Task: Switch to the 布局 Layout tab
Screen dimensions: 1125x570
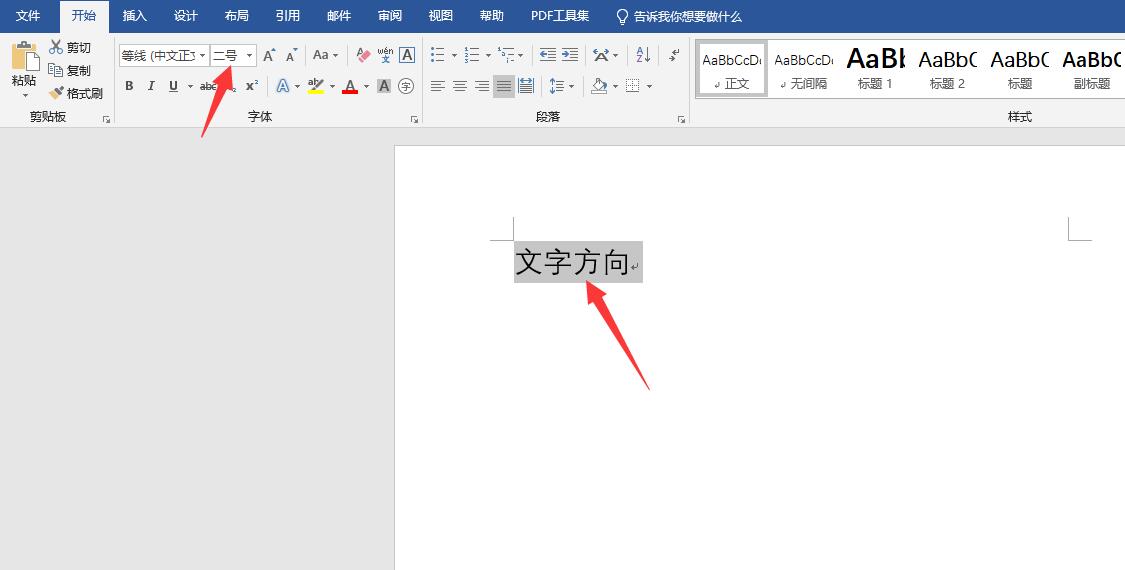Action: point(236,16)
